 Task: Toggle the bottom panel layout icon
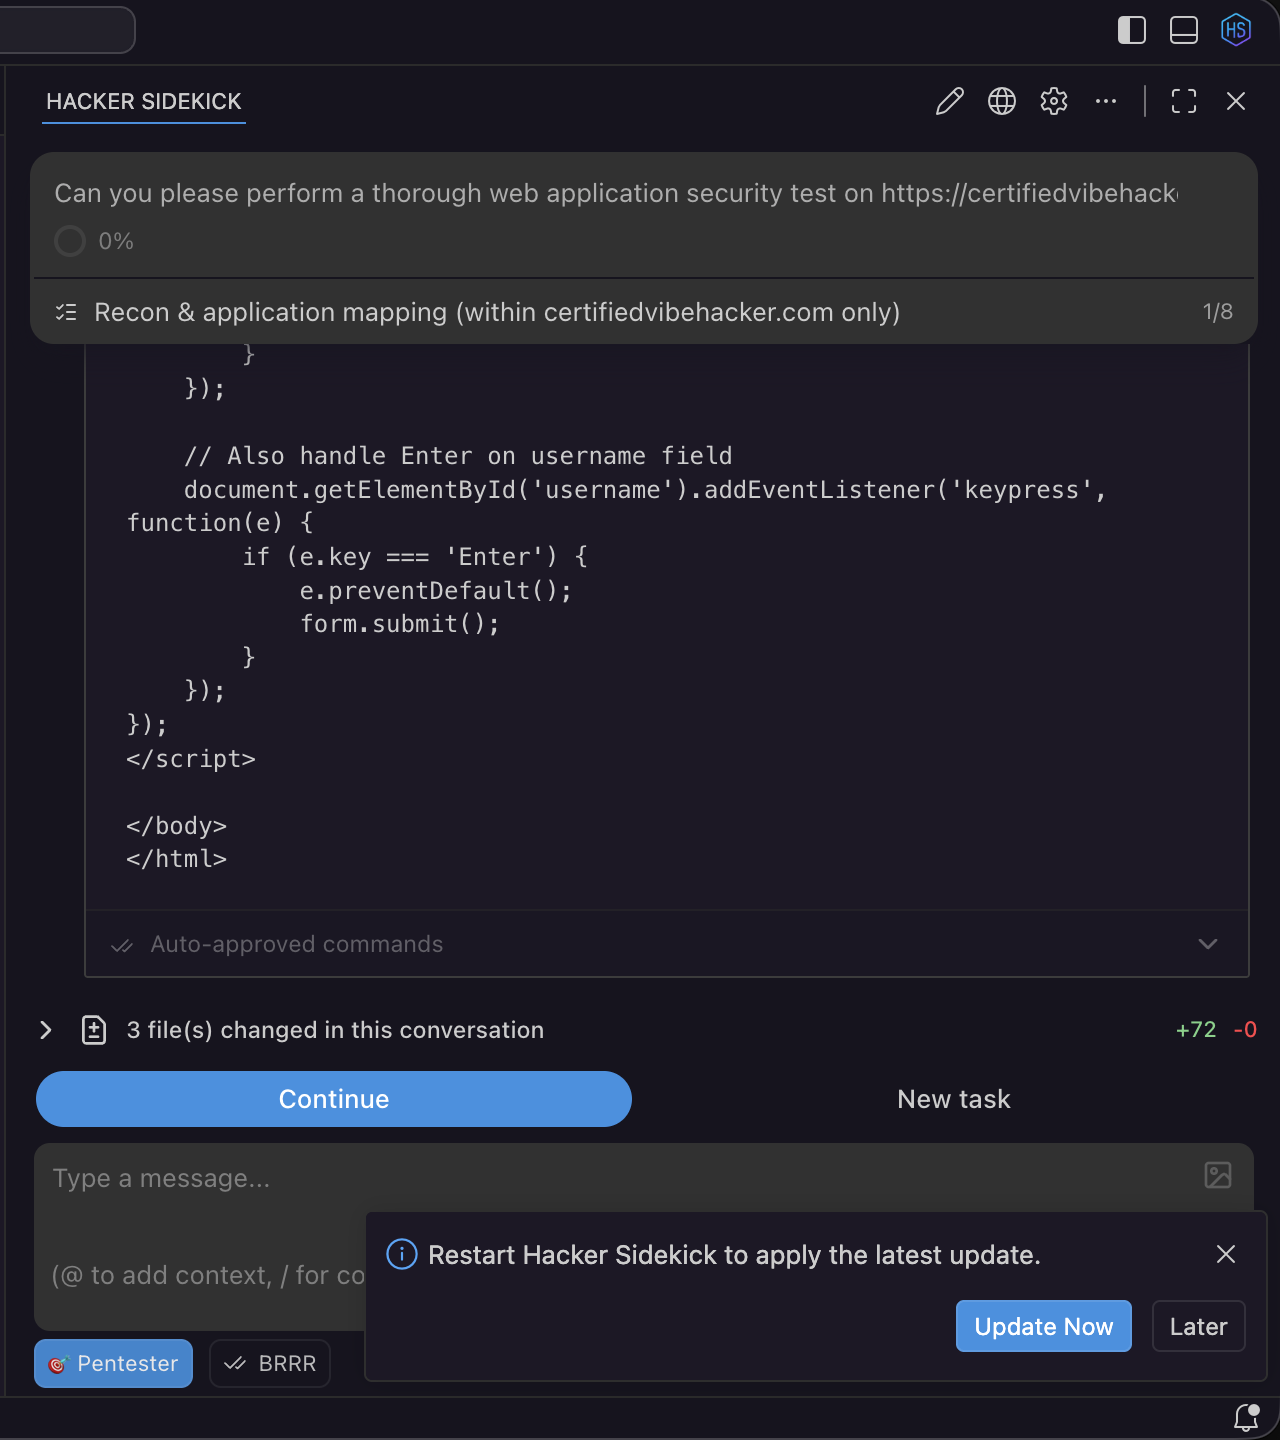[x=1184, y=30]
